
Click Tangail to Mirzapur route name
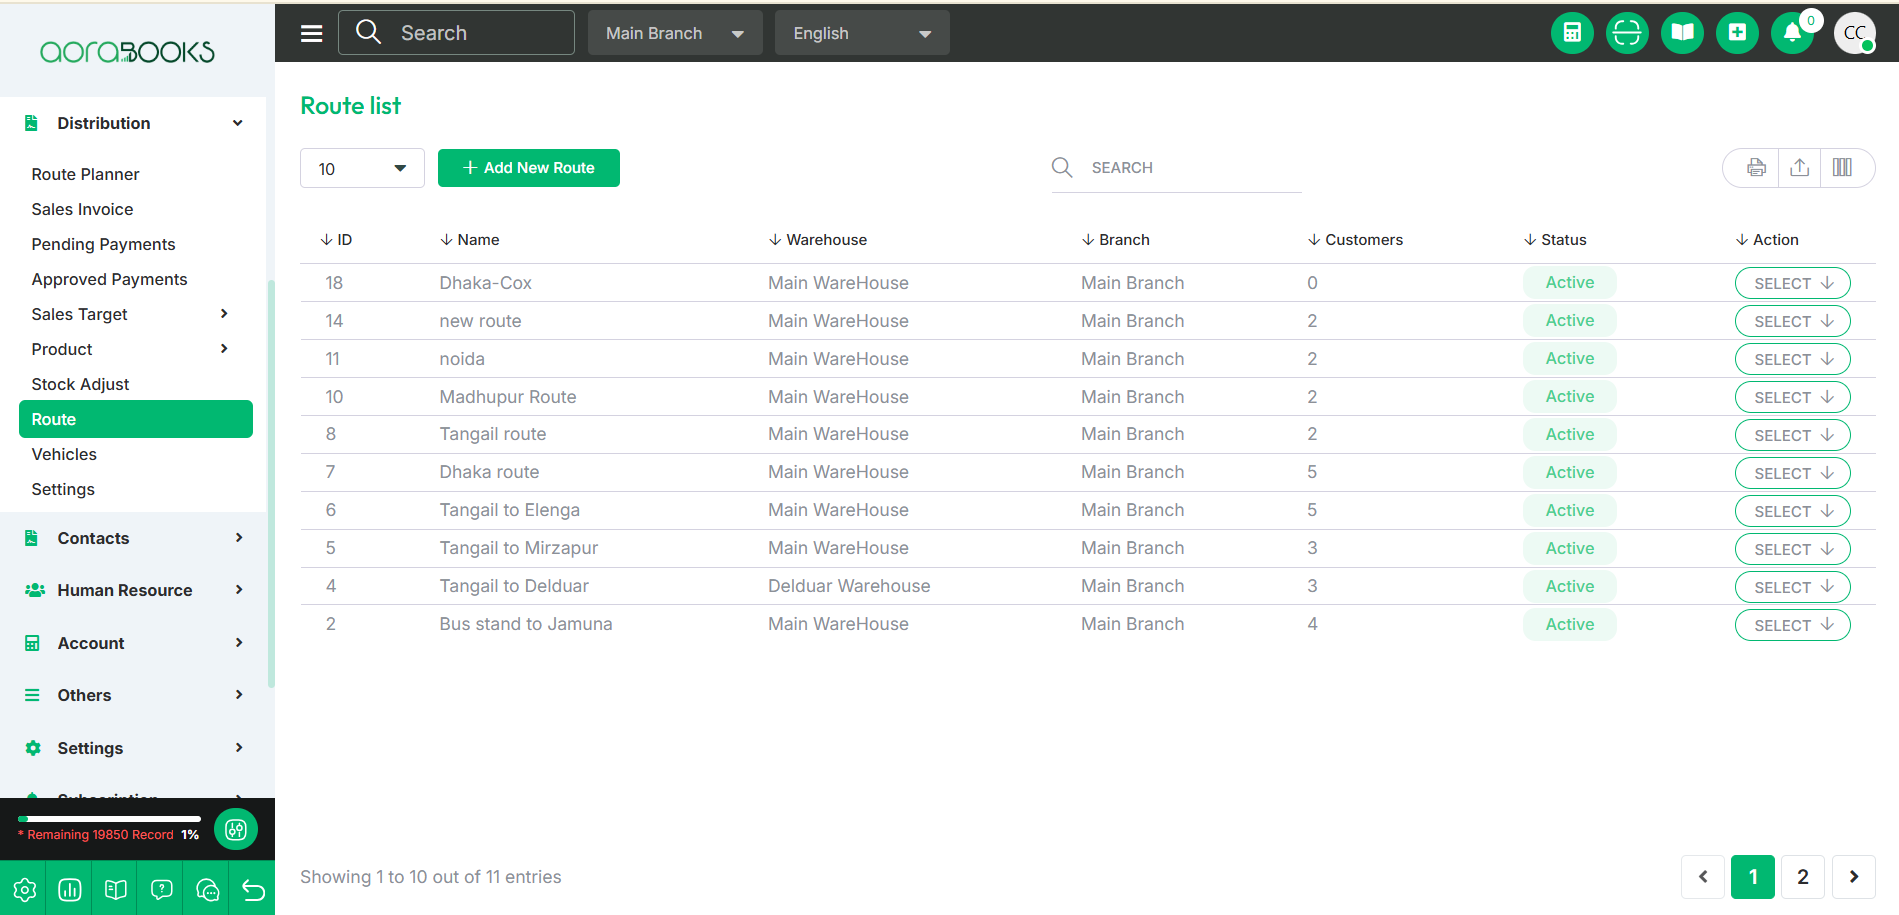[519, 548]
